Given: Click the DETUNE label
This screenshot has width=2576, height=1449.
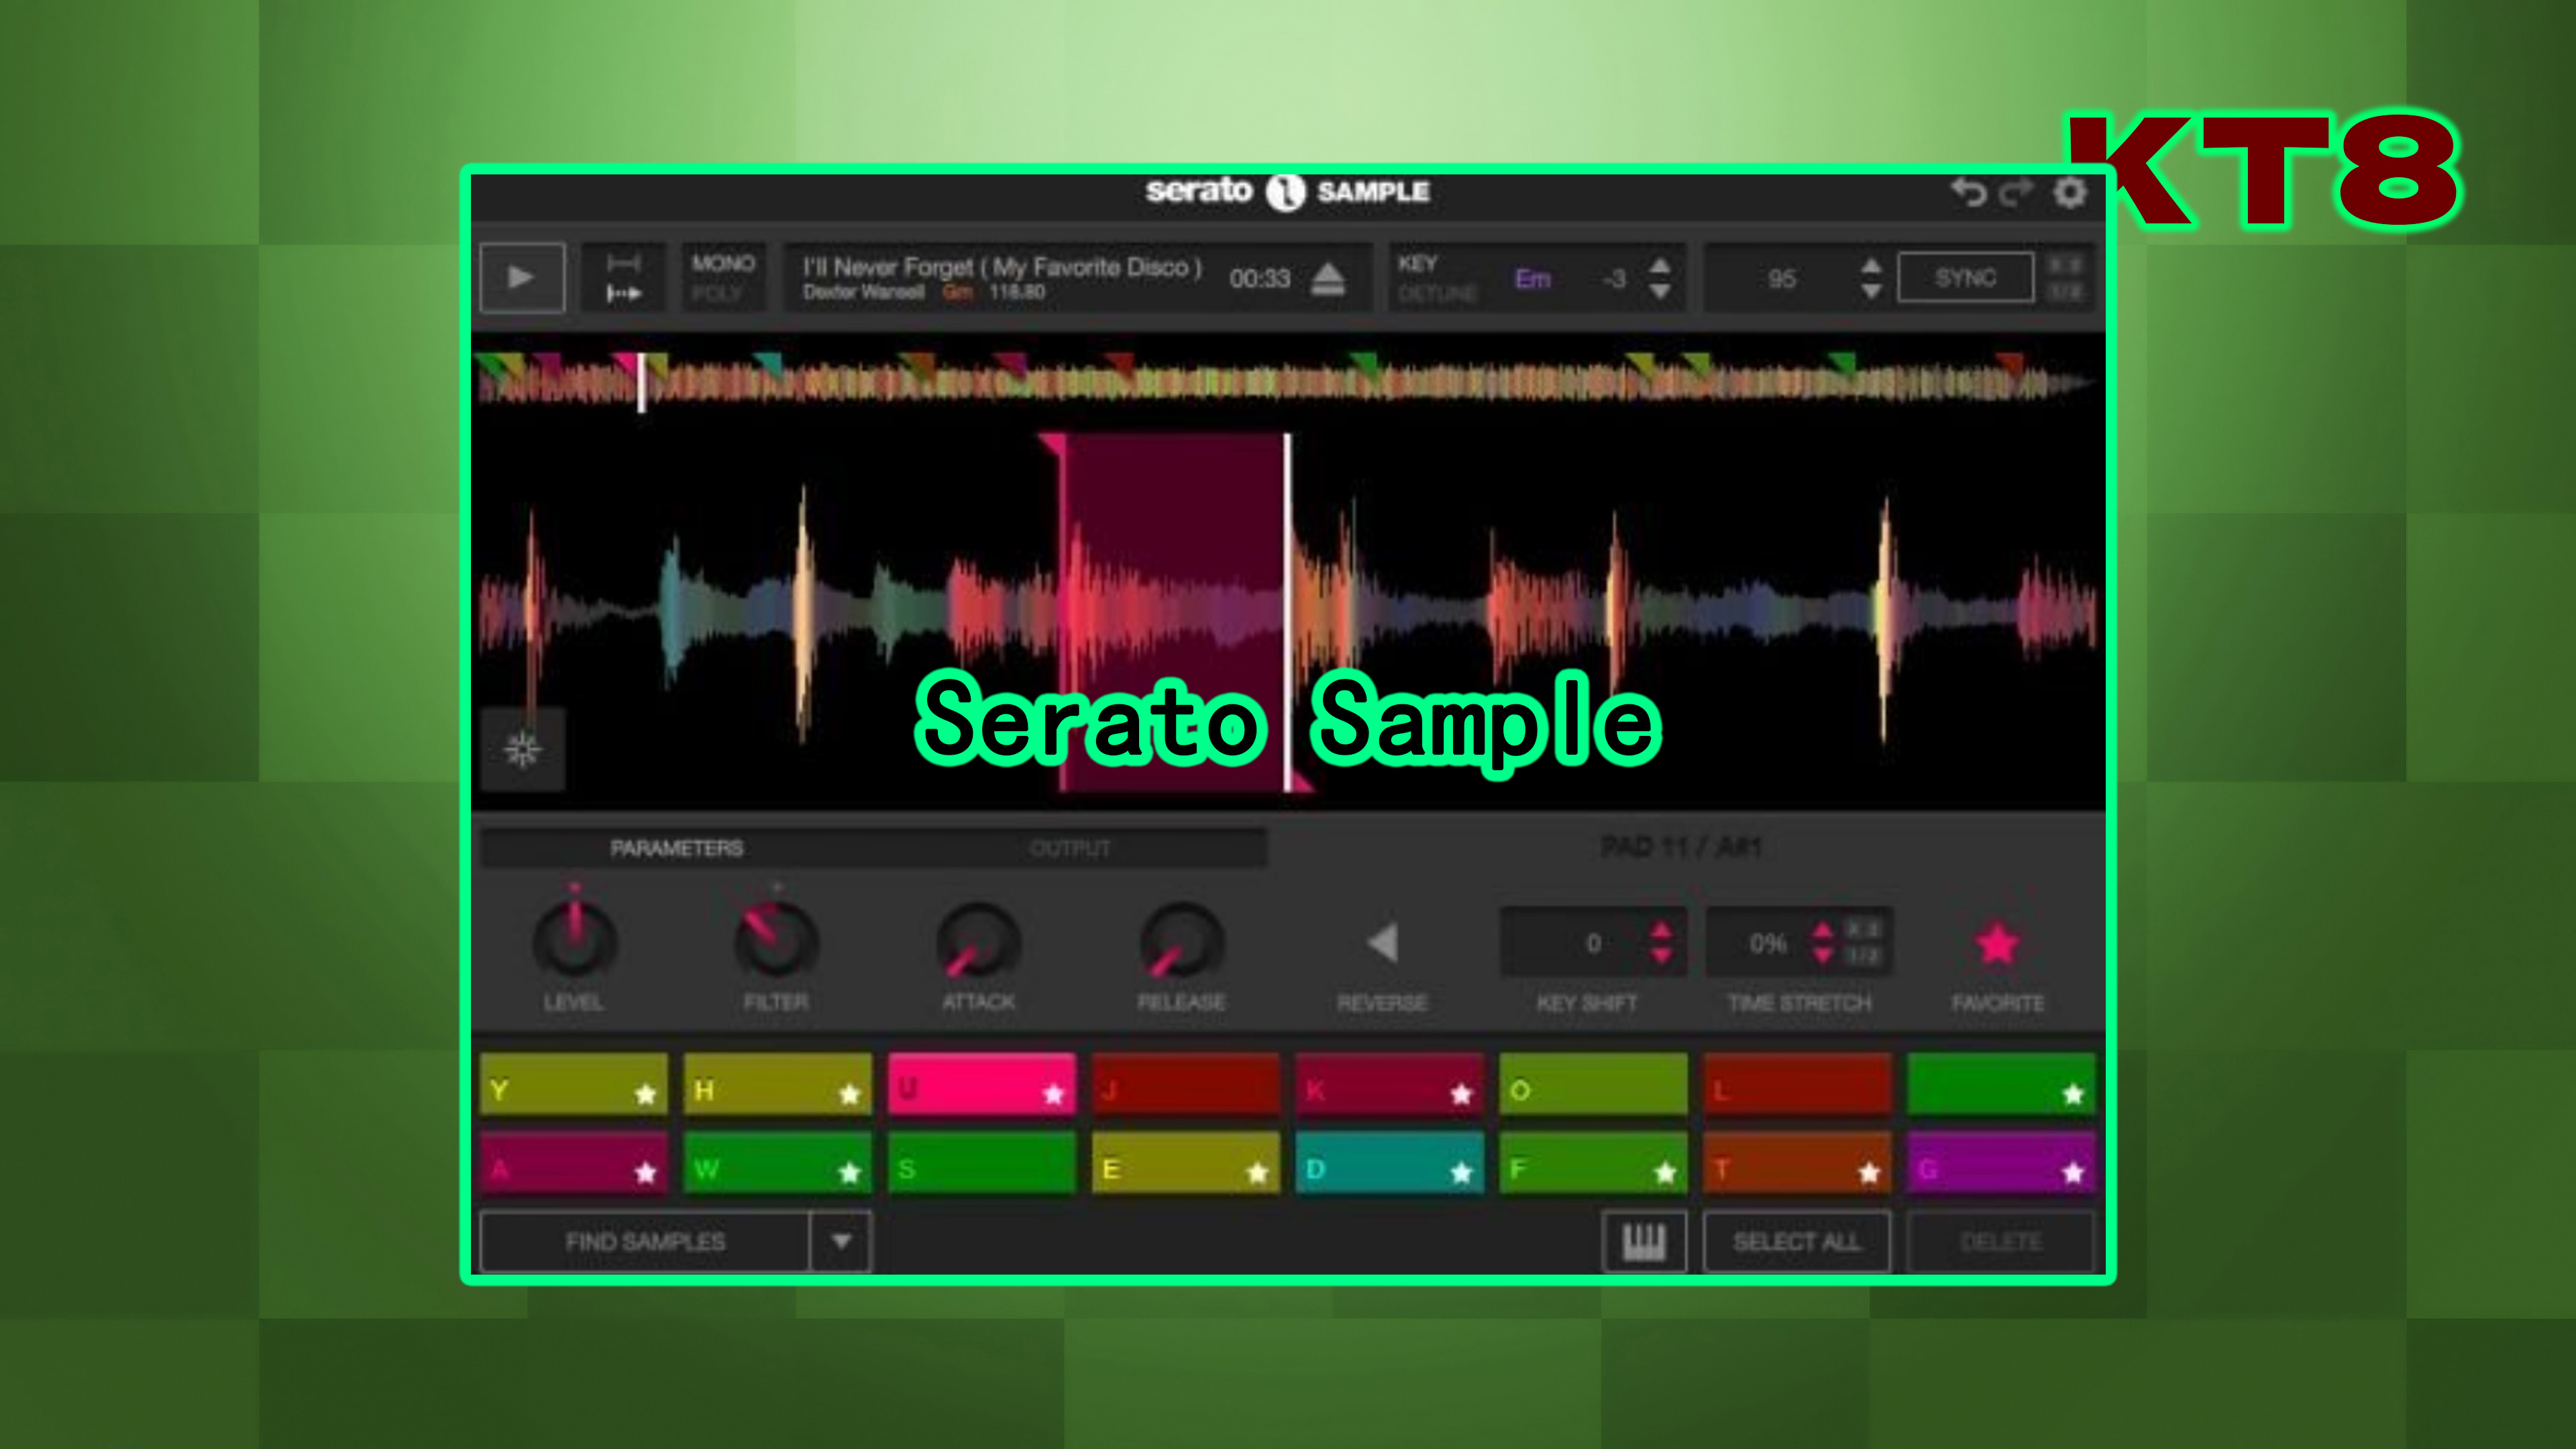Looking at the screenshot, I should pyautogui.click(x=1437, y=294).
